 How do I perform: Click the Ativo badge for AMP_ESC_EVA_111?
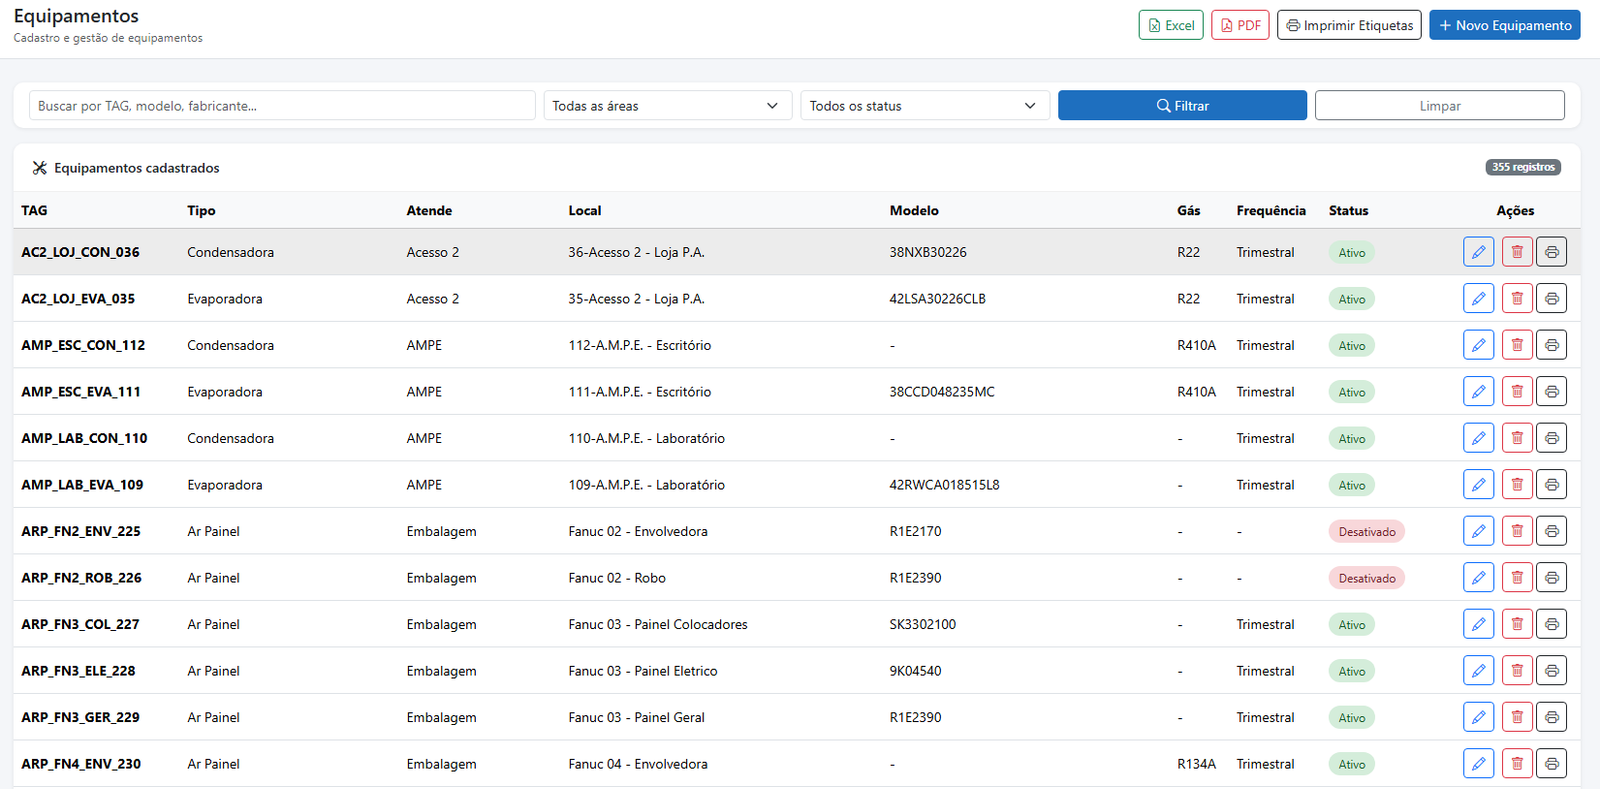click(x=1352, y=392)
